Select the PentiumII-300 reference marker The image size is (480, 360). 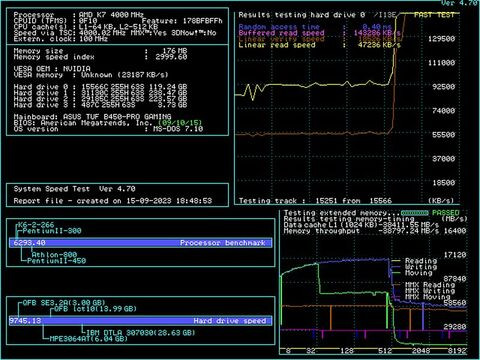[x=52, y=231]
